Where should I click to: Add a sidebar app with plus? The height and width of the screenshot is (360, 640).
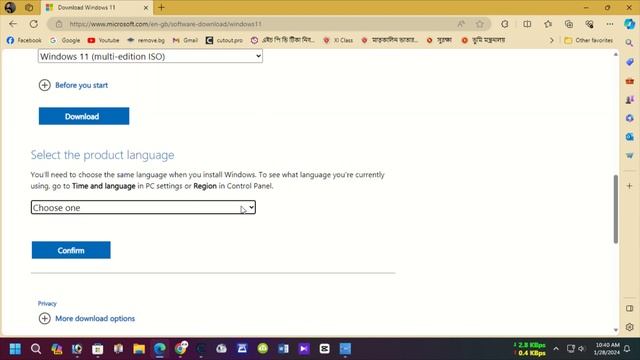coord(629,186)
